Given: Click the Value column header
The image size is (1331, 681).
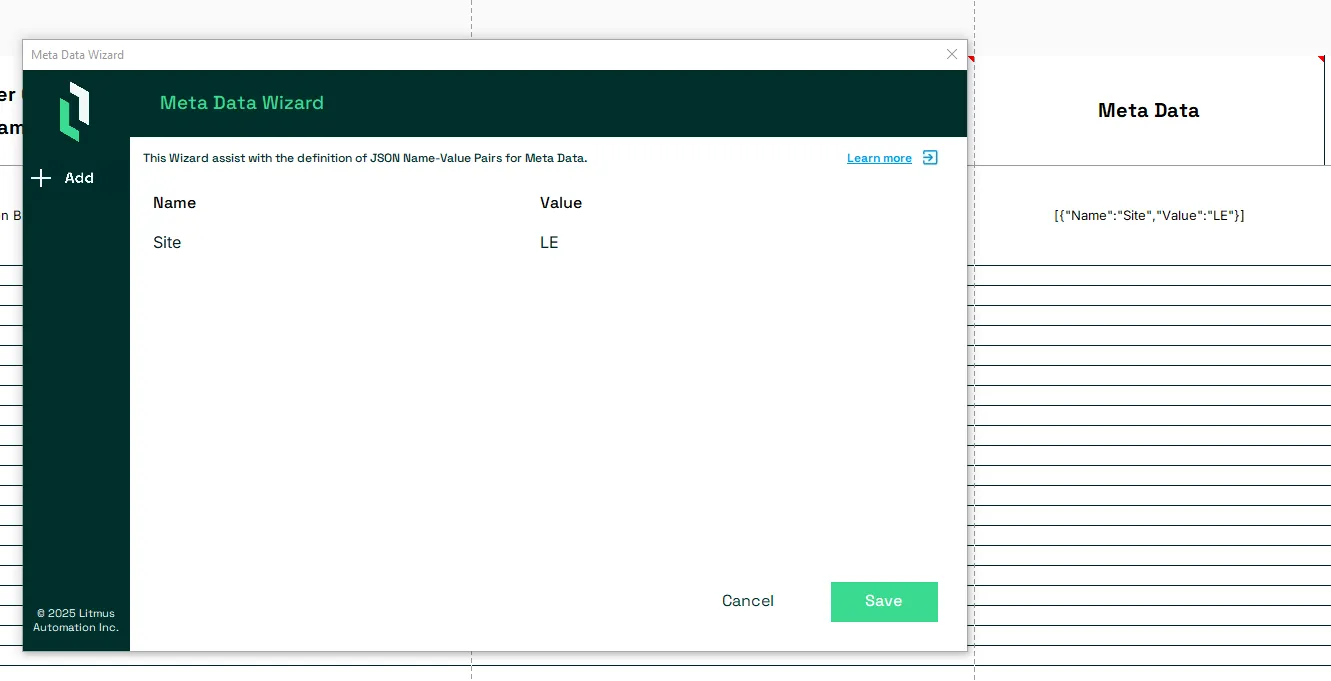Looking at the screenshot, I should (561, 203).
